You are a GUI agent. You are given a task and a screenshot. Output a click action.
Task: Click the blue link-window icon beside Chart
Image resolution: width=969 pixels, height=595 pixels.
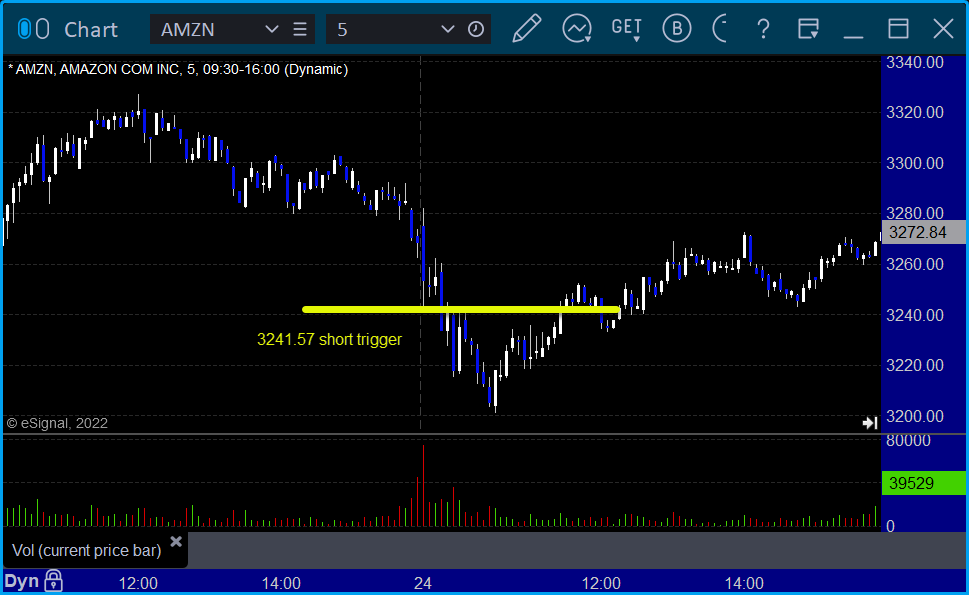coord(24,29)
